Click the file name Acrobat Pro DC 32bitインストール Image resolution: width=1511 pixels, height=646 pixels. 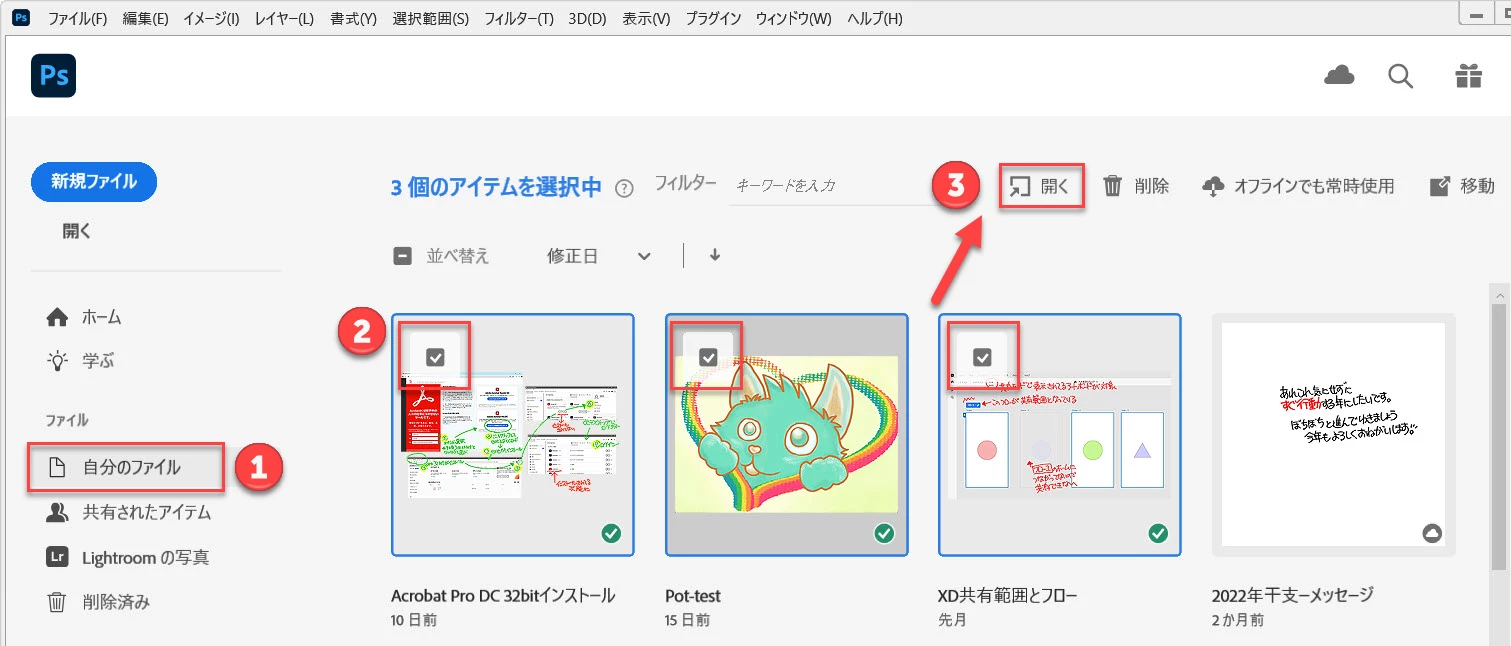[x=503, y=596]
